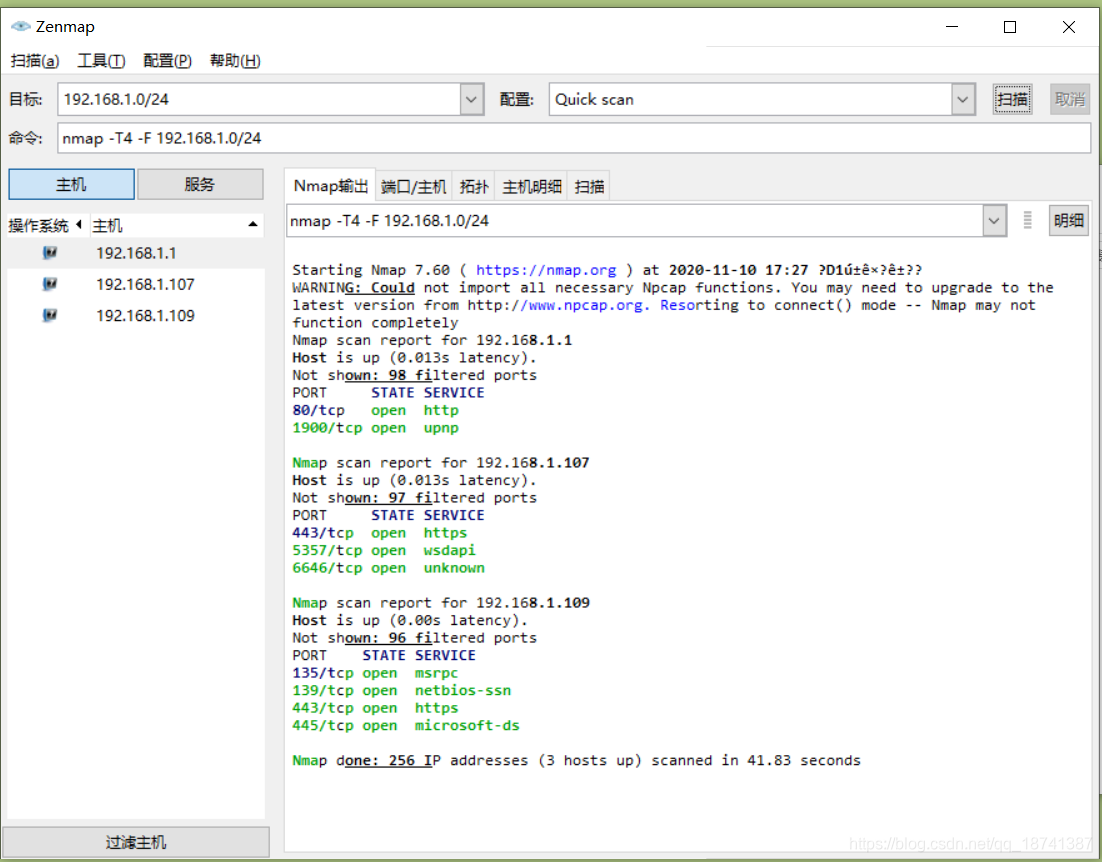The height and width of the screenshot is (862, 1102).
Task: Click 'Not shown: 98 filtered ports' text
Action: tap(415, 375)
